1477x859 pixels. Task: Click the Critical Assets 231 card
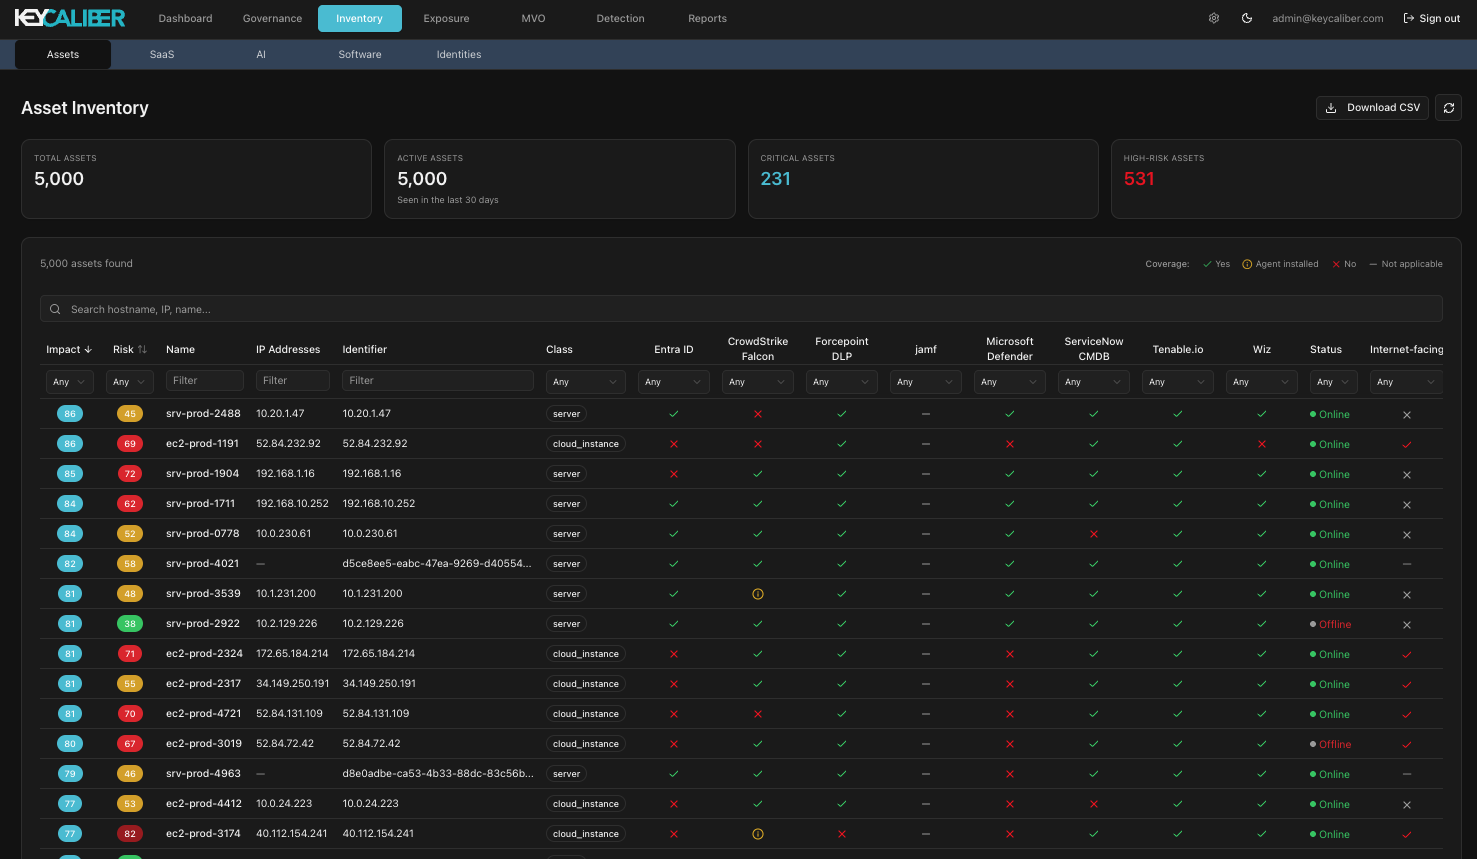(x=923, y=179)
